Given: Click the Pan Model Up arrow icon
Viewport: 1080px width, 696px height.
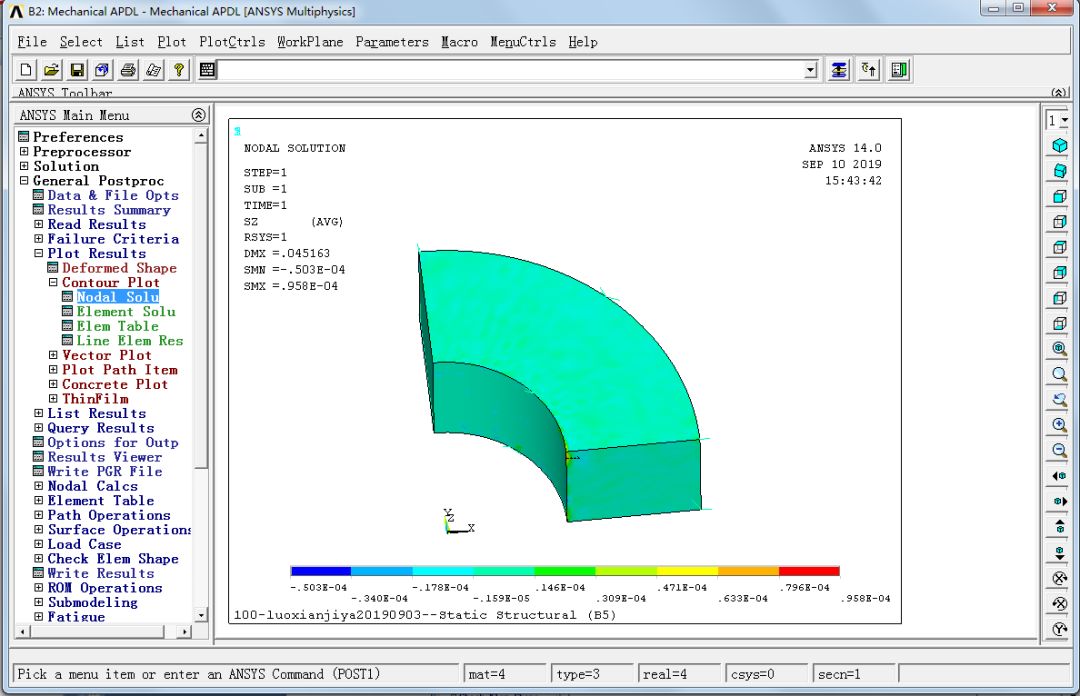Looking at the screenshot, I should point(1059,527).
